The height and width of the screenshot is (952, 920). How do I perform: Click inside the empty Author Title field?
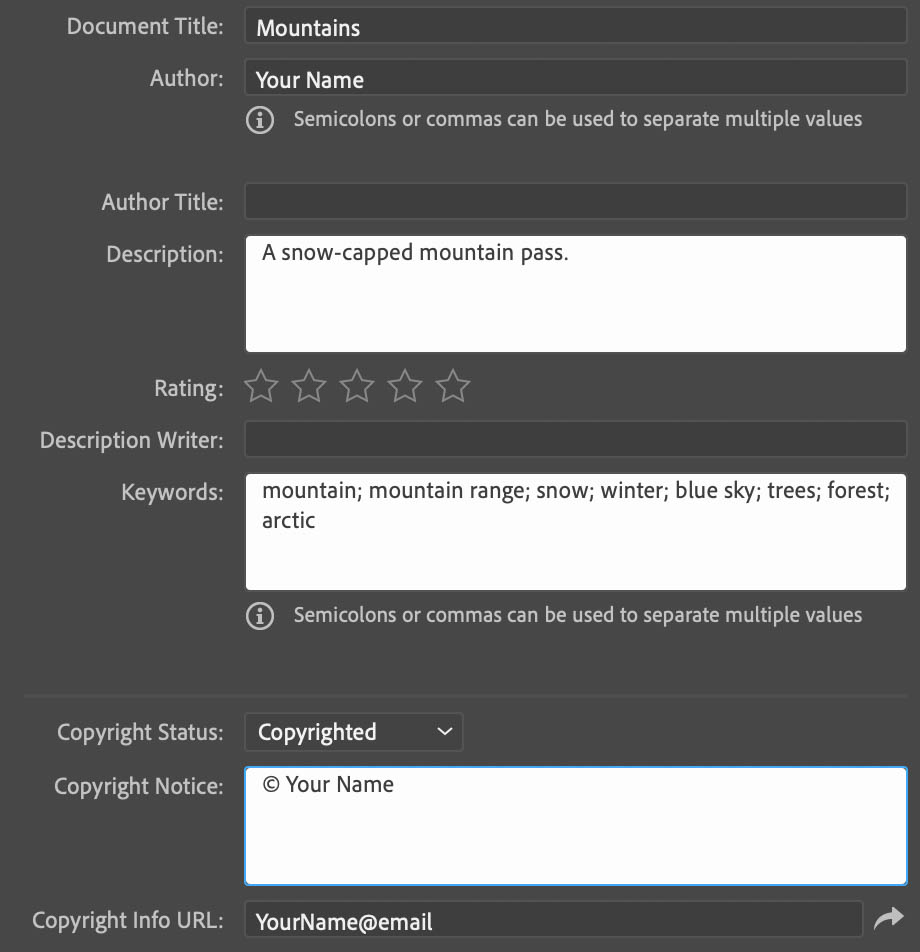pyautogui.click(x=575, y=200)
